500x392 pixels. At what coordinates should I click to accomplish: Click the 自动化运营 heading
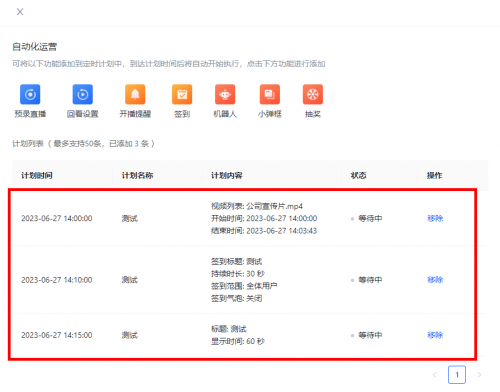click(35, 47)
